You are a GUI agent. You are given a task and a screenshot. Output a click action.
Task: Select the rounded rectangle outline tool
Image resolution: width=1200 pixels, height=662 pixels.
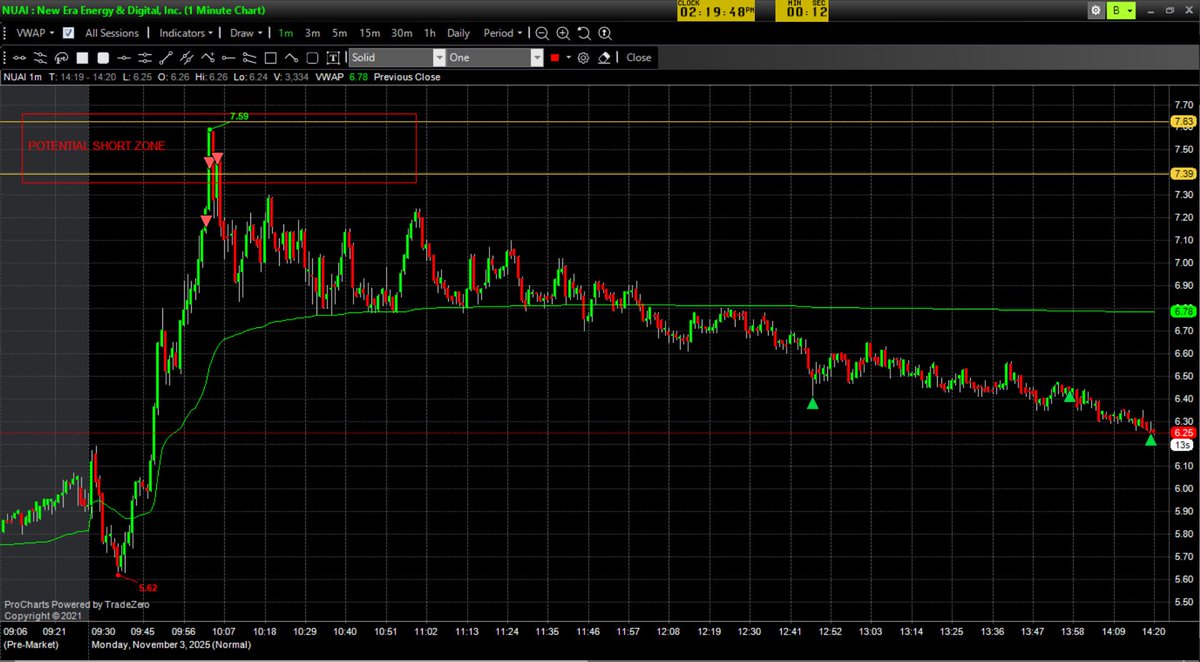(x=312, y=58)
